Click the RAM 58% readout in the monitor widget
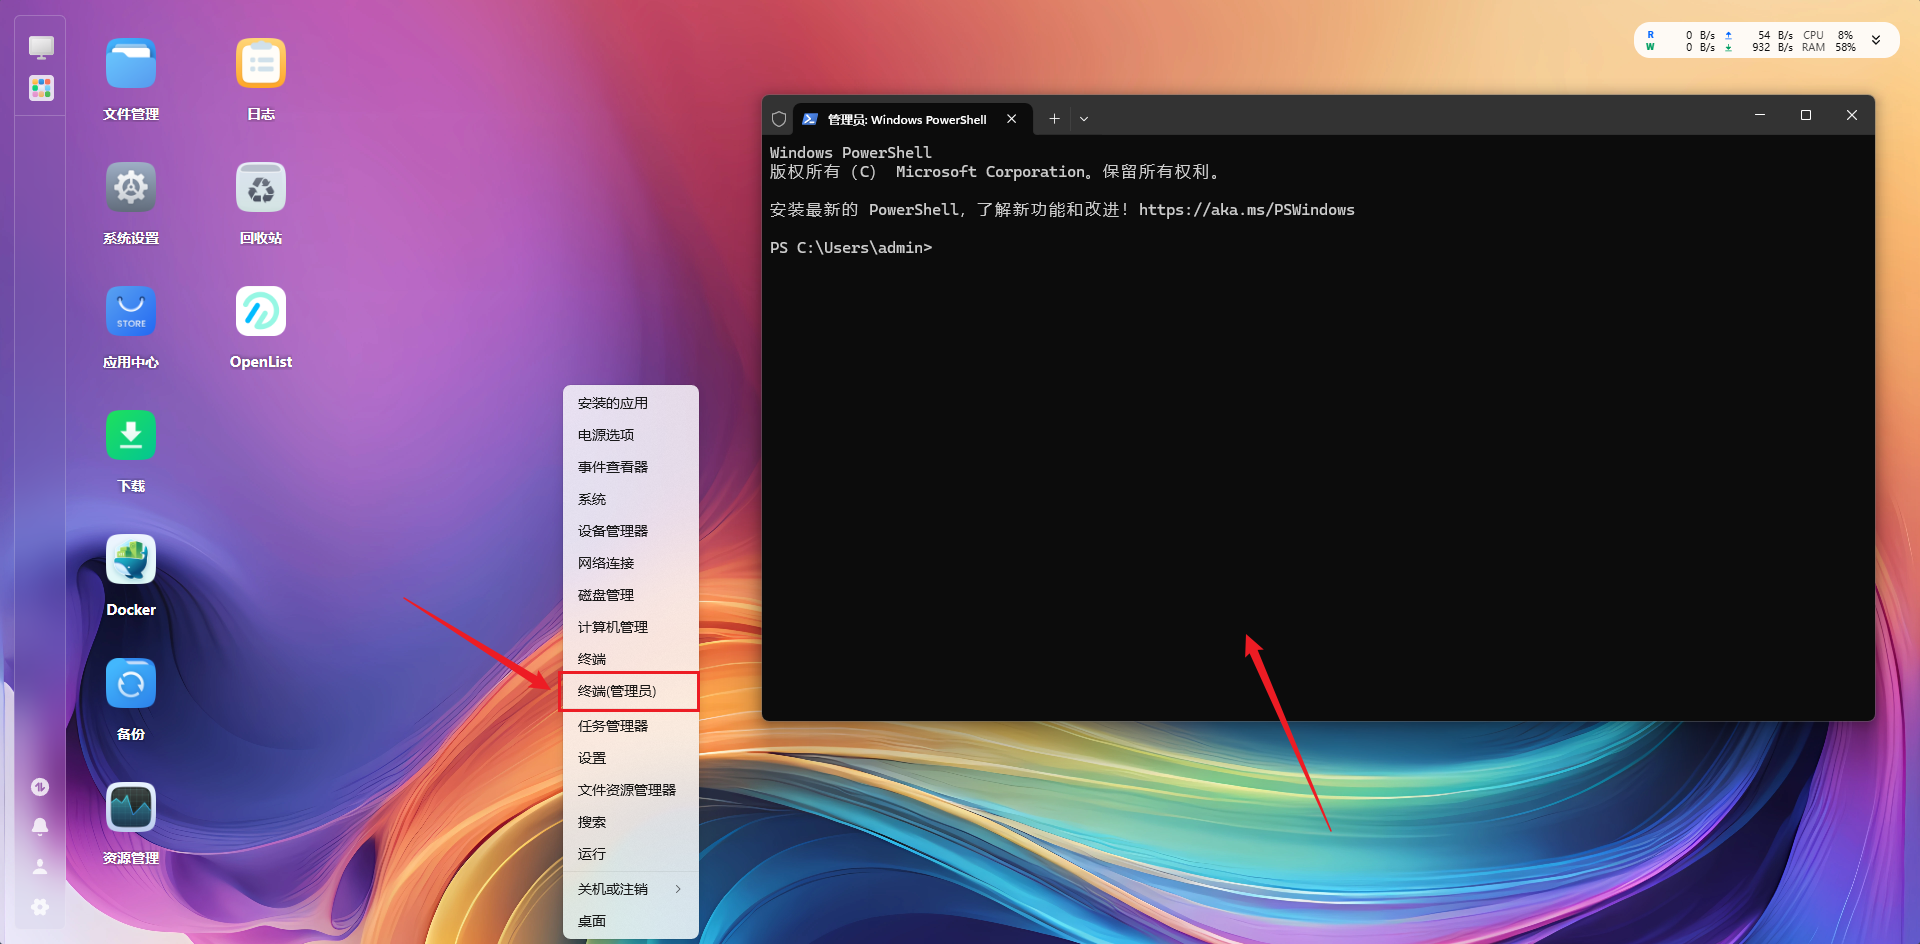The image size is (1920, 944). (1828, 47)
